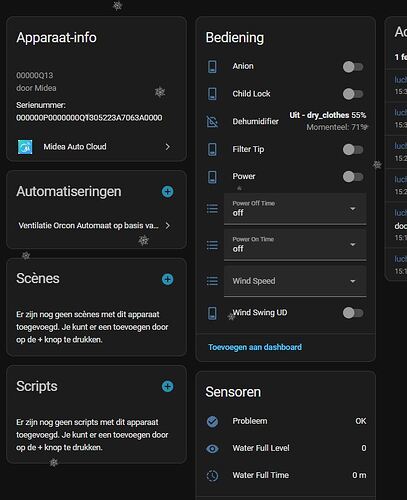
Task: Enable the Child Lock switch
Action: tap(353, 94)
